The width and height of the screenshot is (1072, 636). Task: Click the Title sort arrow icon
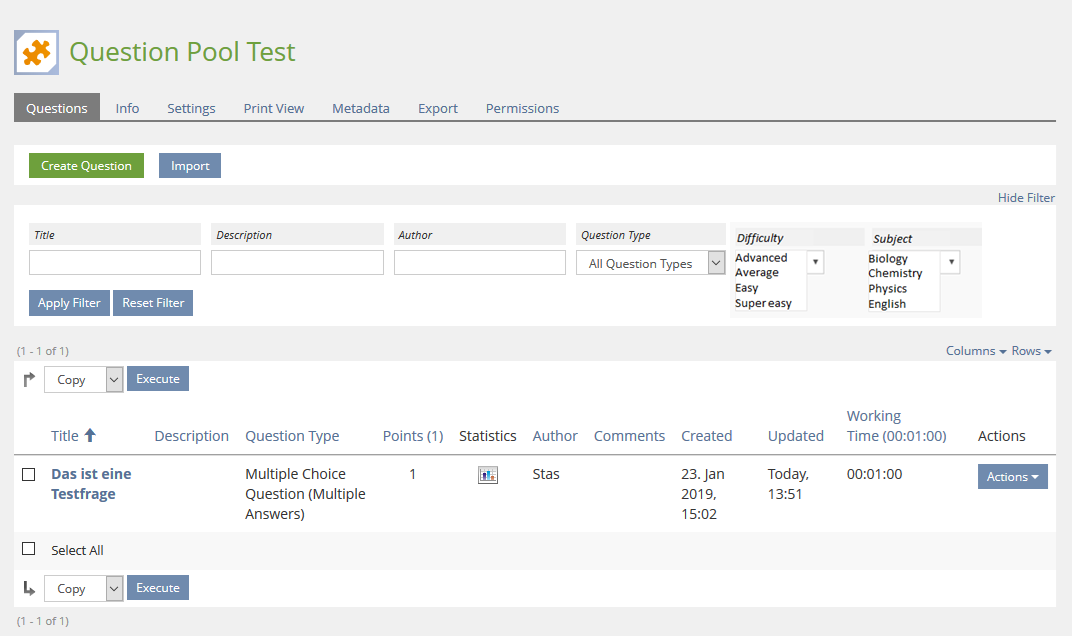90,435
